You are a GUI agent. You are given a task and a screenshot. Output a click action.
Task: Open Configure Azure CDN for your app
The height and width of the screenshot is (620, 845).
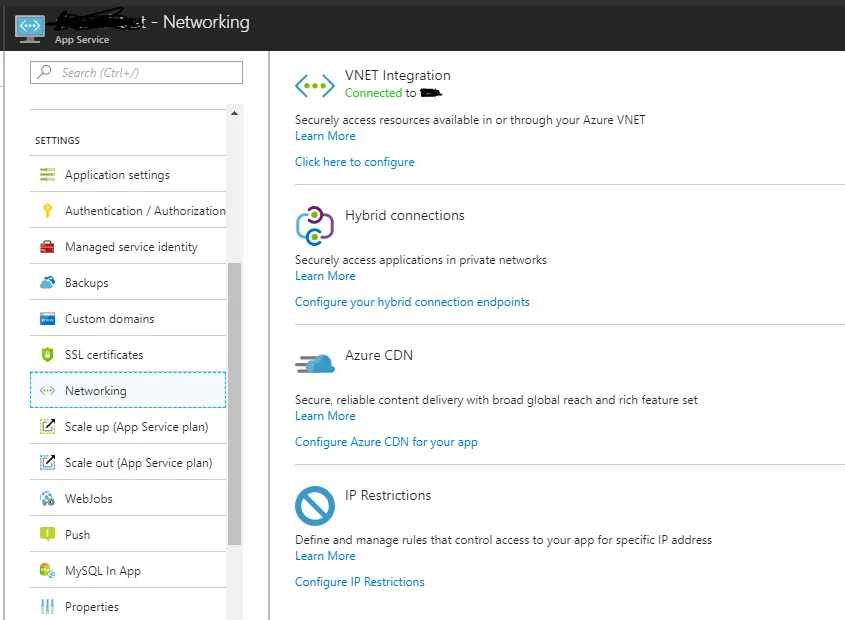click(x=386, y=442)
